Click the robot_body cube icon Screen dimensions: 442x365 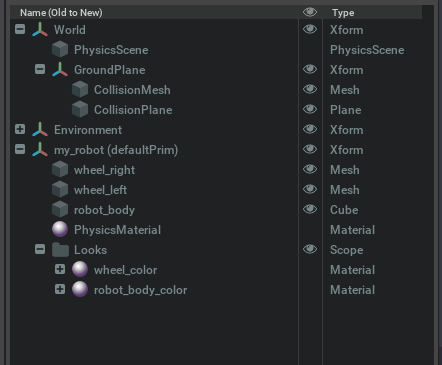(x=60, y=209)
